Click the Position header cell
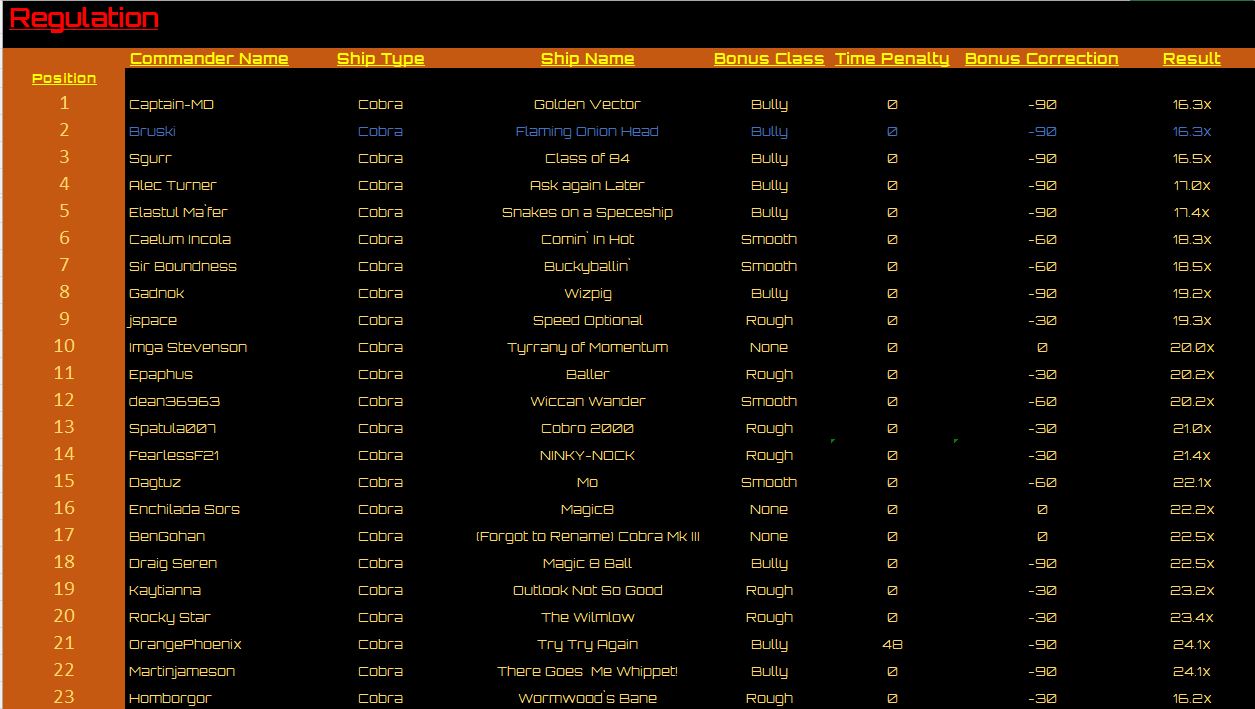Viewport: 1255px width, 709px height. click(64, 79)
